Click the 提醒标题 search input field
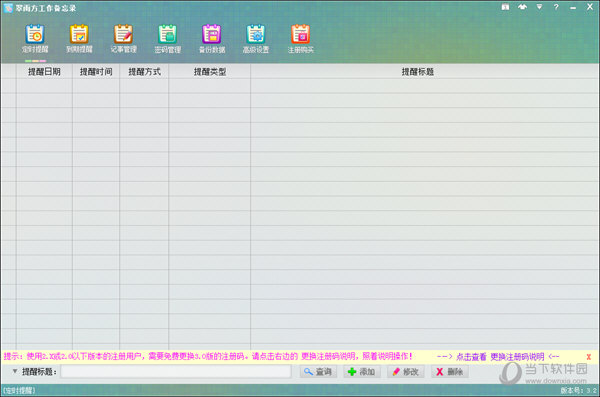This screenshot has height=397, width=600. coord(176,371)
